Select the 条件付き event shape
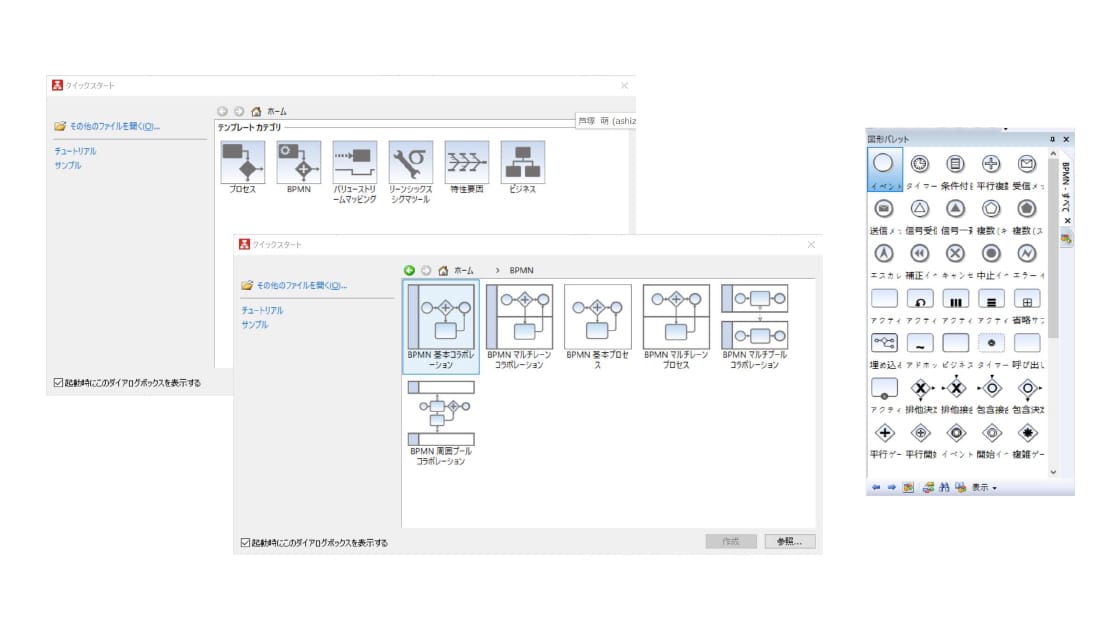Viewport: 1120px width, 630px height. [956, 164]
